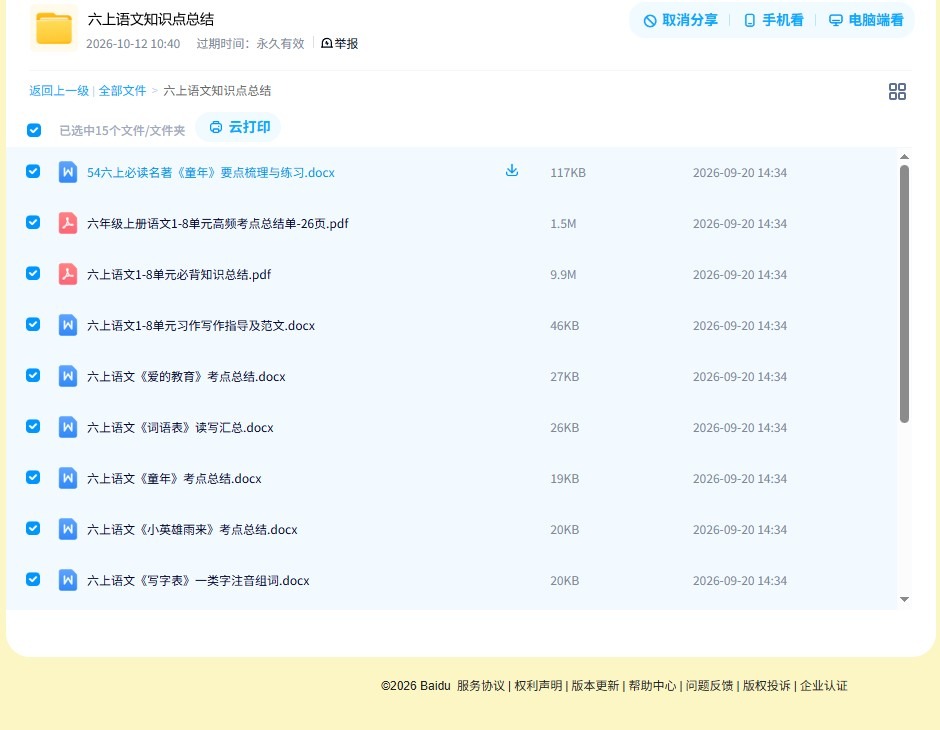Click PDF icon of 高频考点总结单-26页 file
Screen dimensions: 940x730
point(68,223)
